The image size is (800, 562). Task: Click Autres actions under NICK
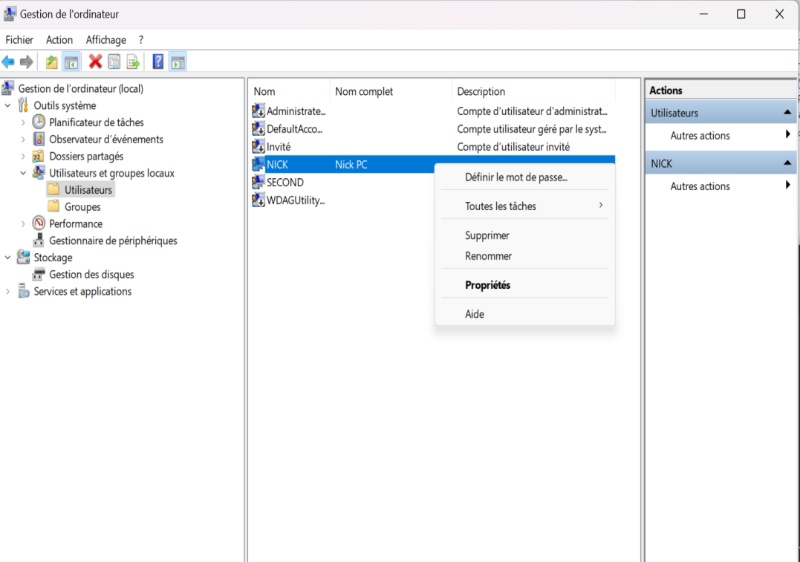[700, 186]
